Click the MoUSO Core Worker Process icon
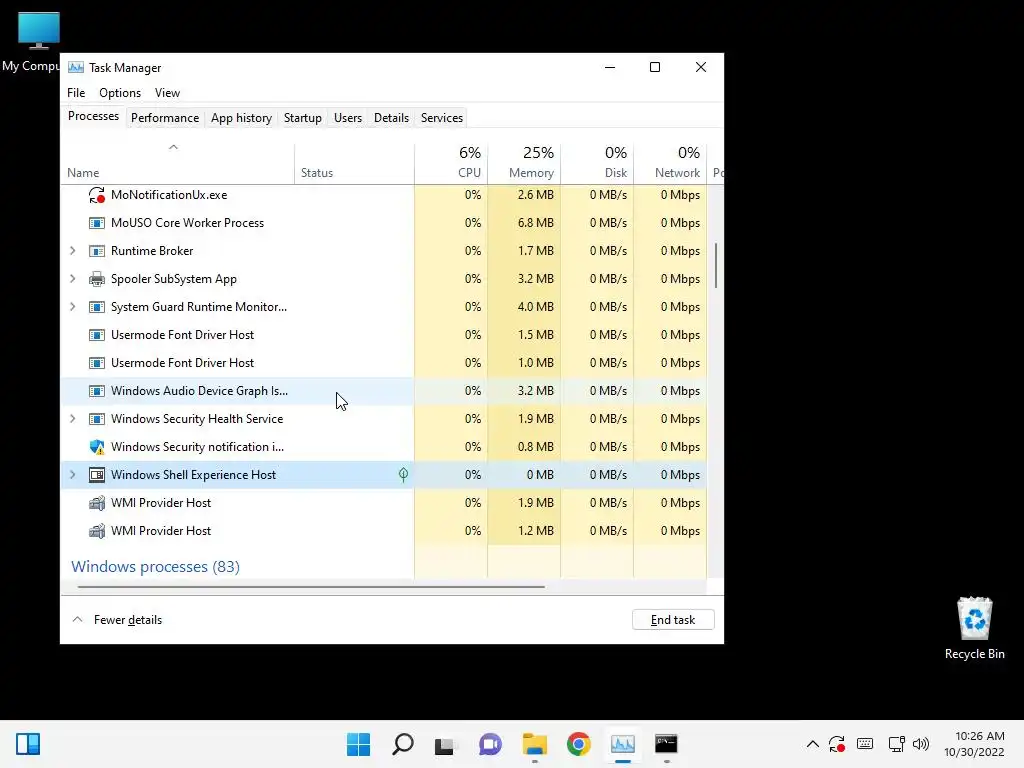Image resolution: width=1024 pixels, height=768 pixels. coord(97,223)
